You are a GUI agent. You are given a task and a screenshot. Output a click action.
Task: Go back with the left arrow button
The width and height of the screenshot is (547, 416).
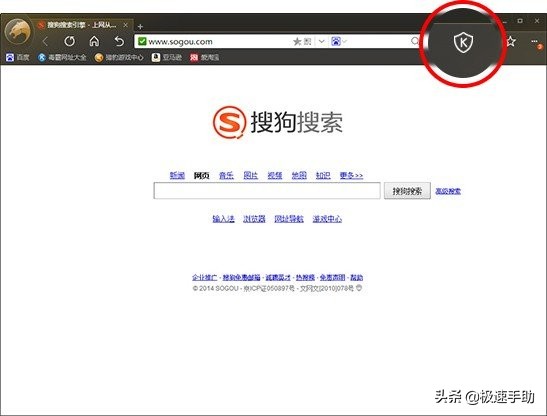click(x=45, y=42)
